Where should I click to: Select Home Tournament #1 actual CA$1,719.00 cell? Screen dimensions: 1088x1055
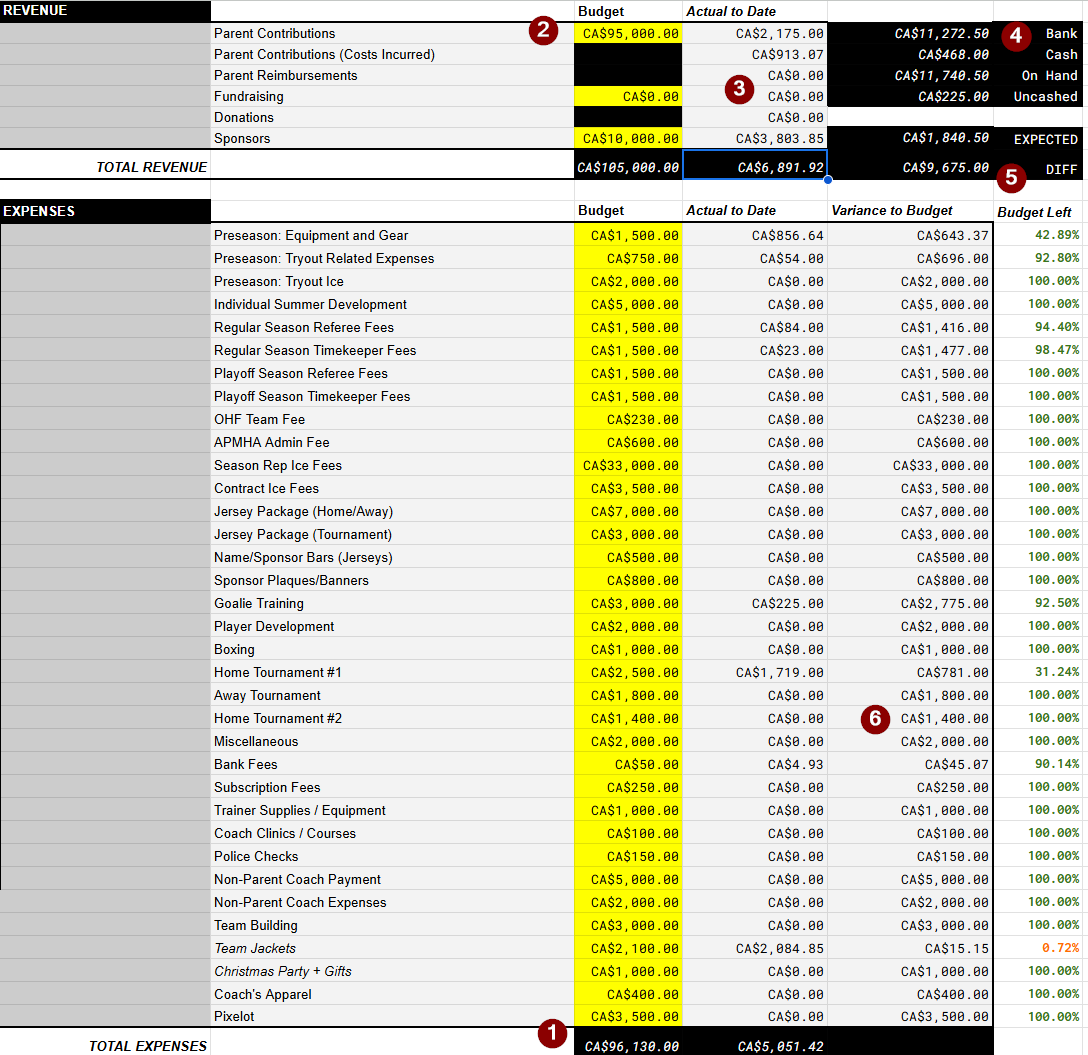755,672
